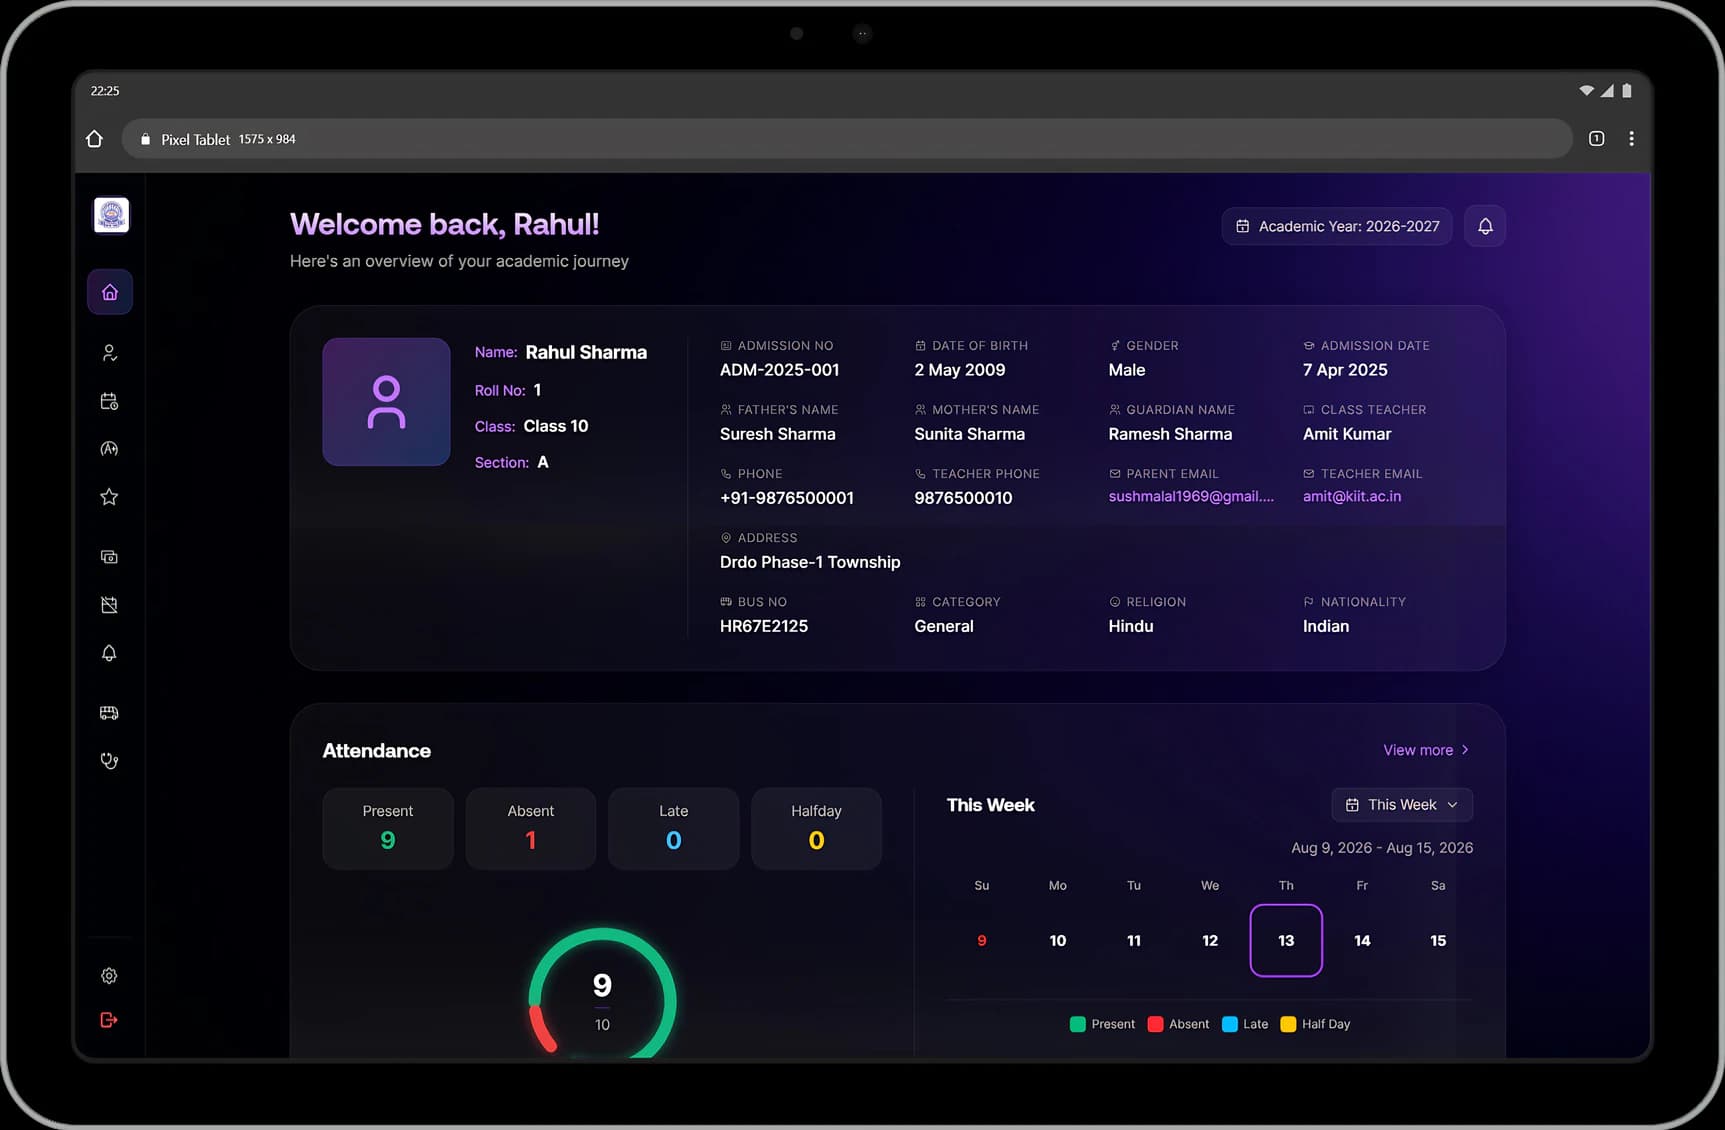Open the bell notices icon in sidebar

(110, 653)
